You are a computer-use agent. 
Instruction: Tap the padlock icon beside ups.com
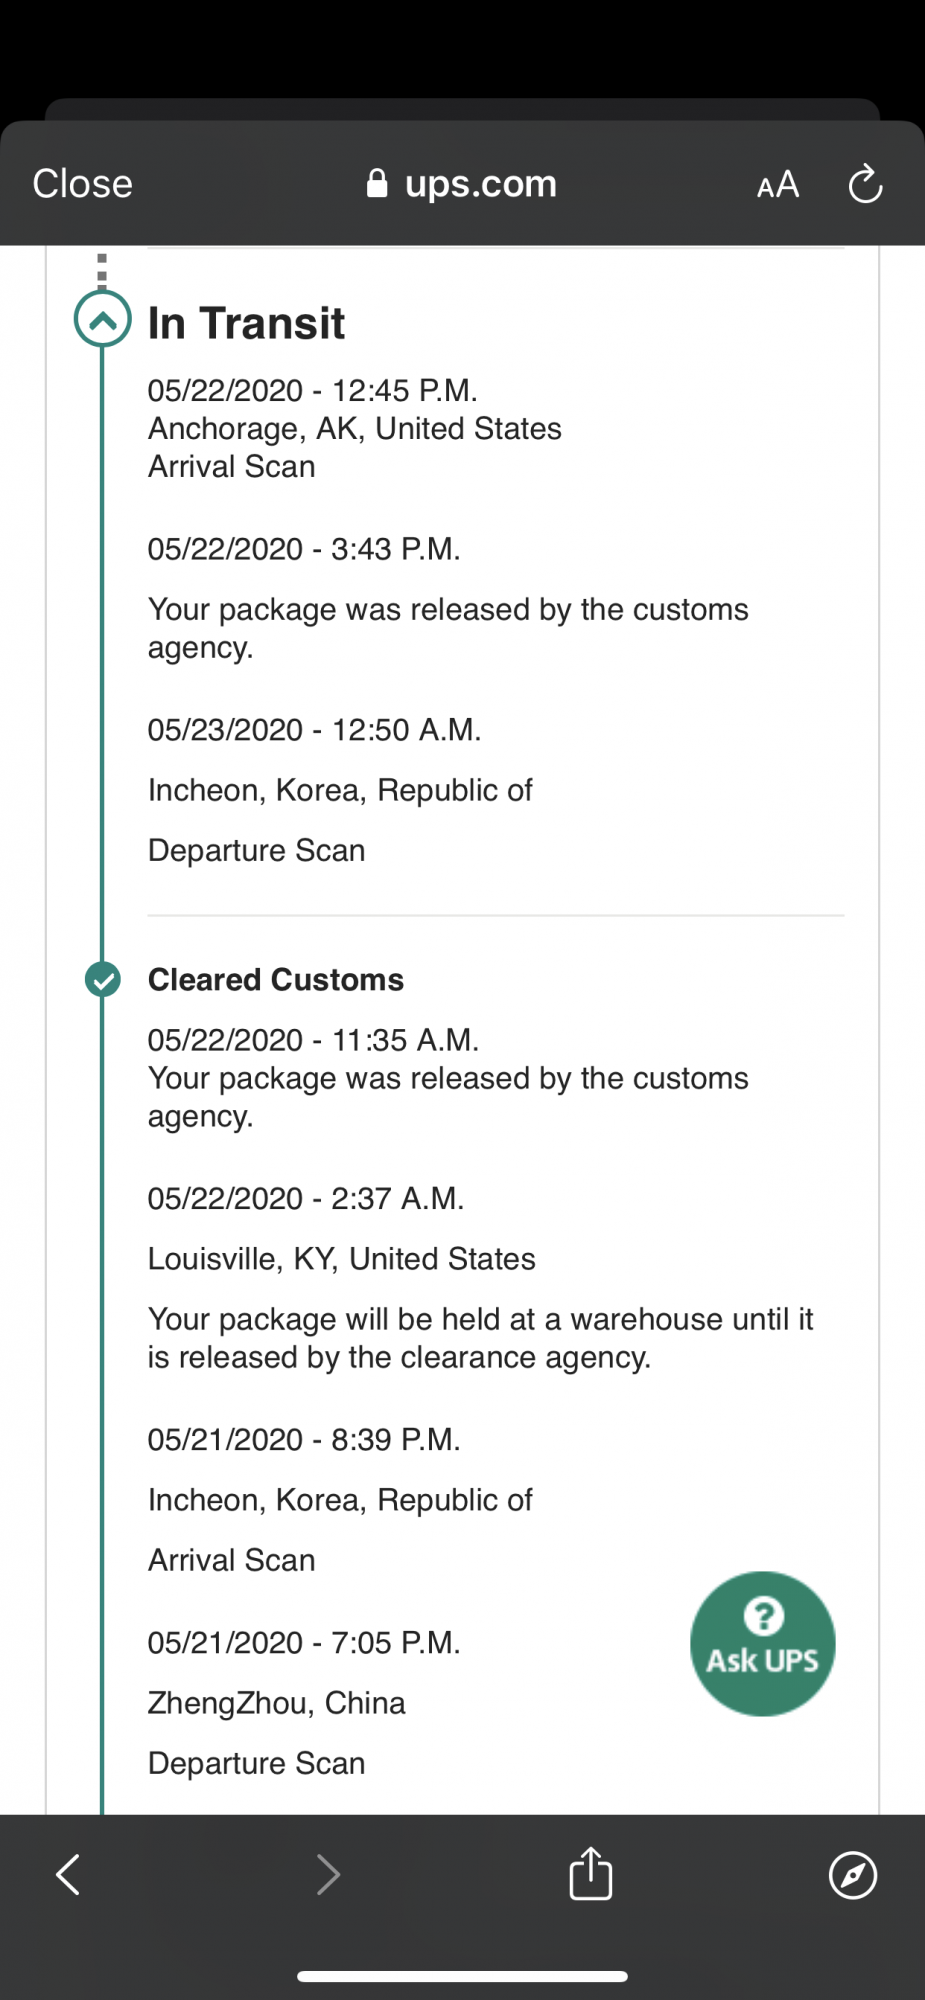point(377,183)
